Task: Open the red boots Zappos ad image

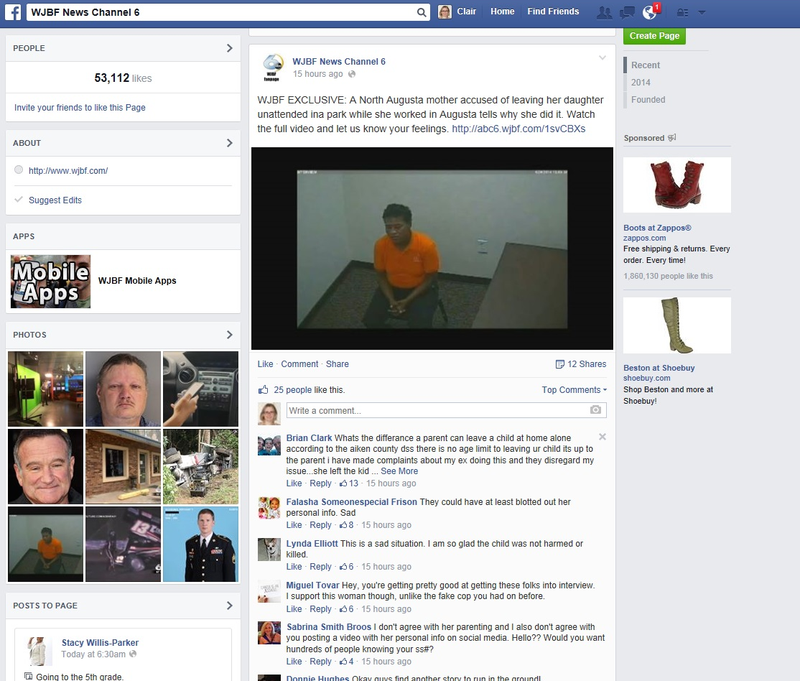Action: (677, 185)
